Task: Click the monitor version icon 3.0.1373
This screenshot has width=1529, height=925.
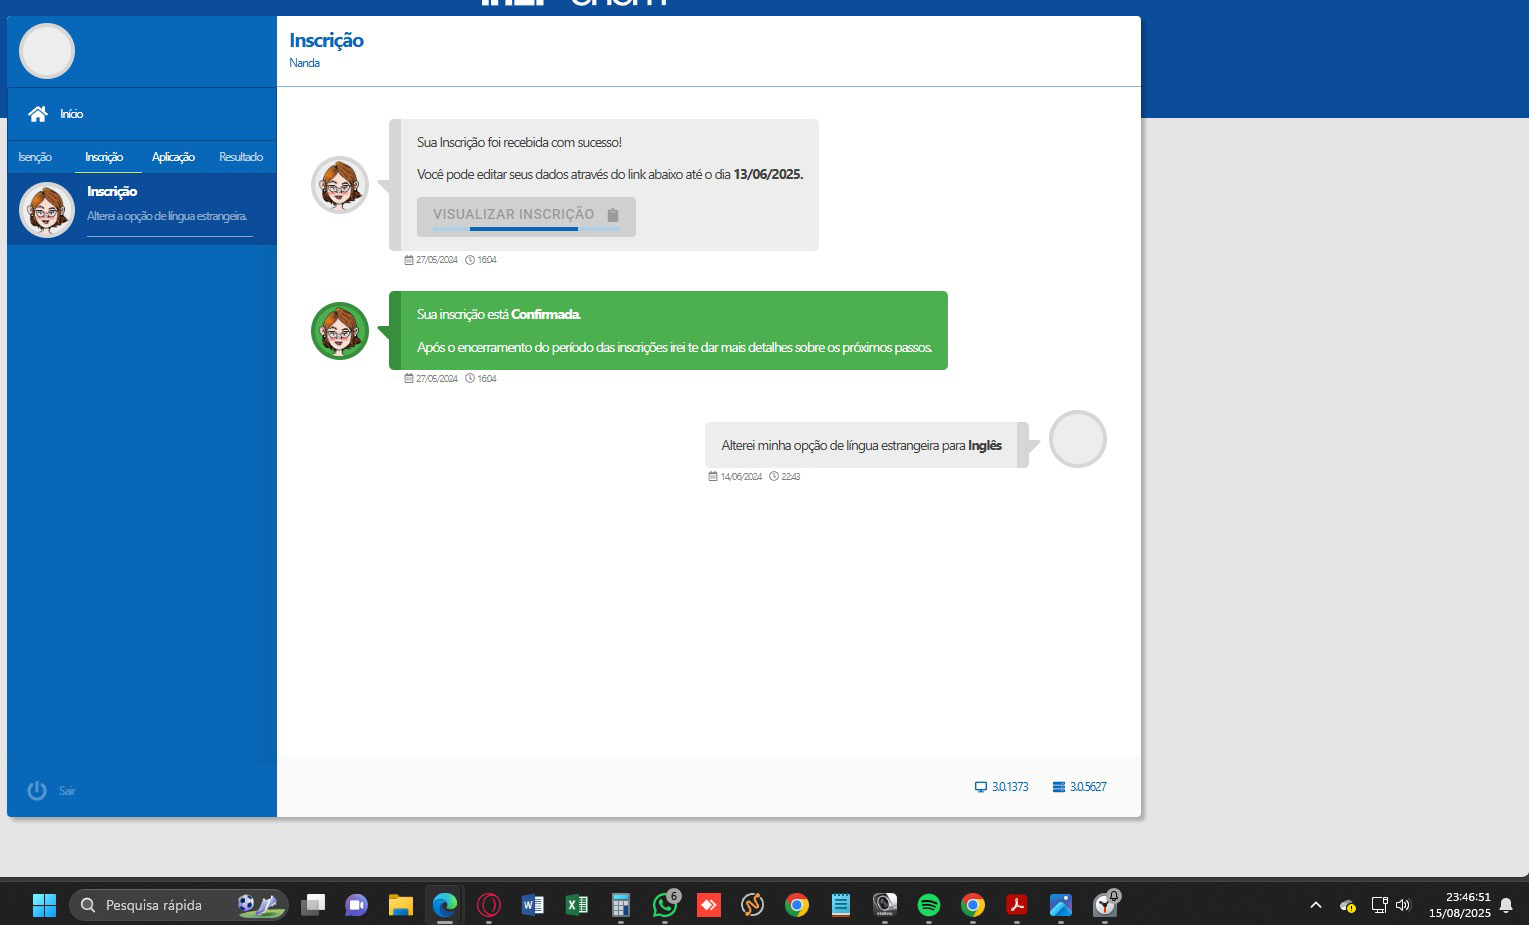Action: coord(981,787)
